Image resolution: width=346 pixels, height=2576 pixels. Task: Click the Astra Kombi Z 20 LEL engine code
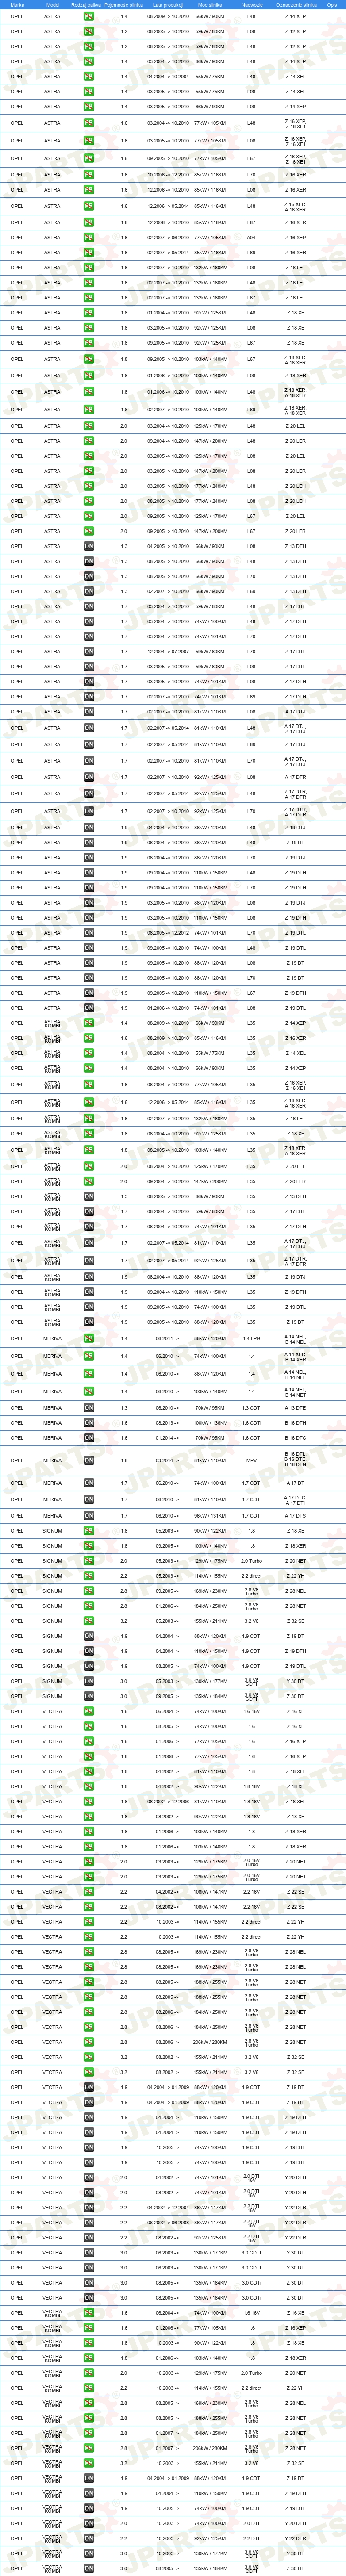pyautogui.click(x=296, y=1166)
